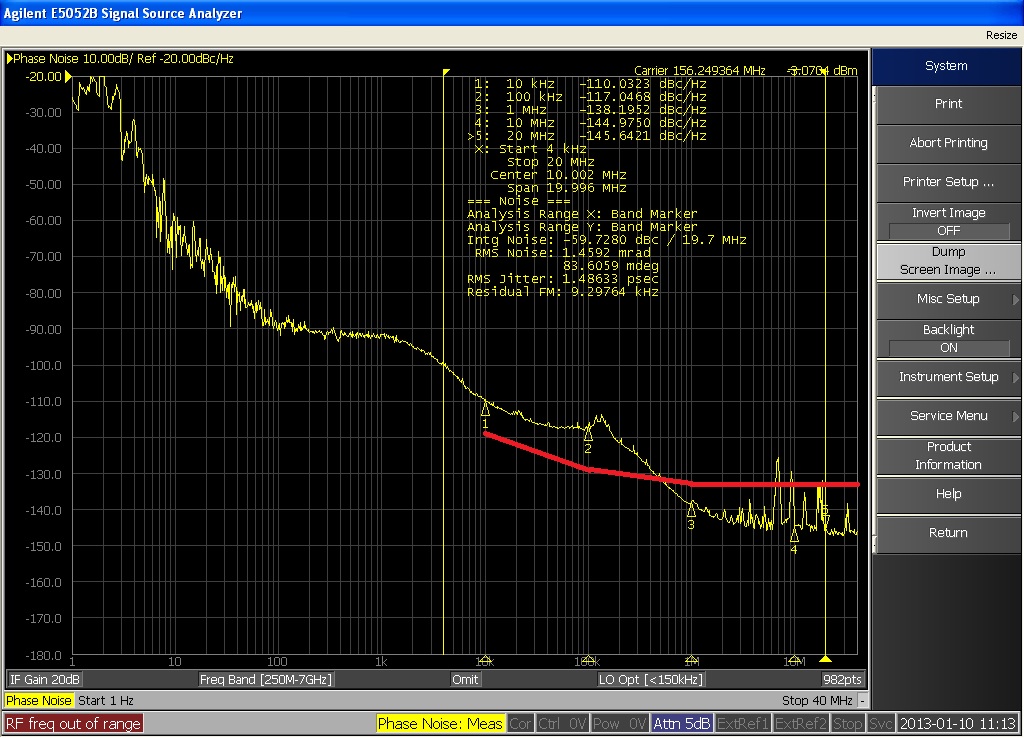Toggle Invert Image OFF setting
This screenshot has height=738, width=1024.
tap(948, 230)
